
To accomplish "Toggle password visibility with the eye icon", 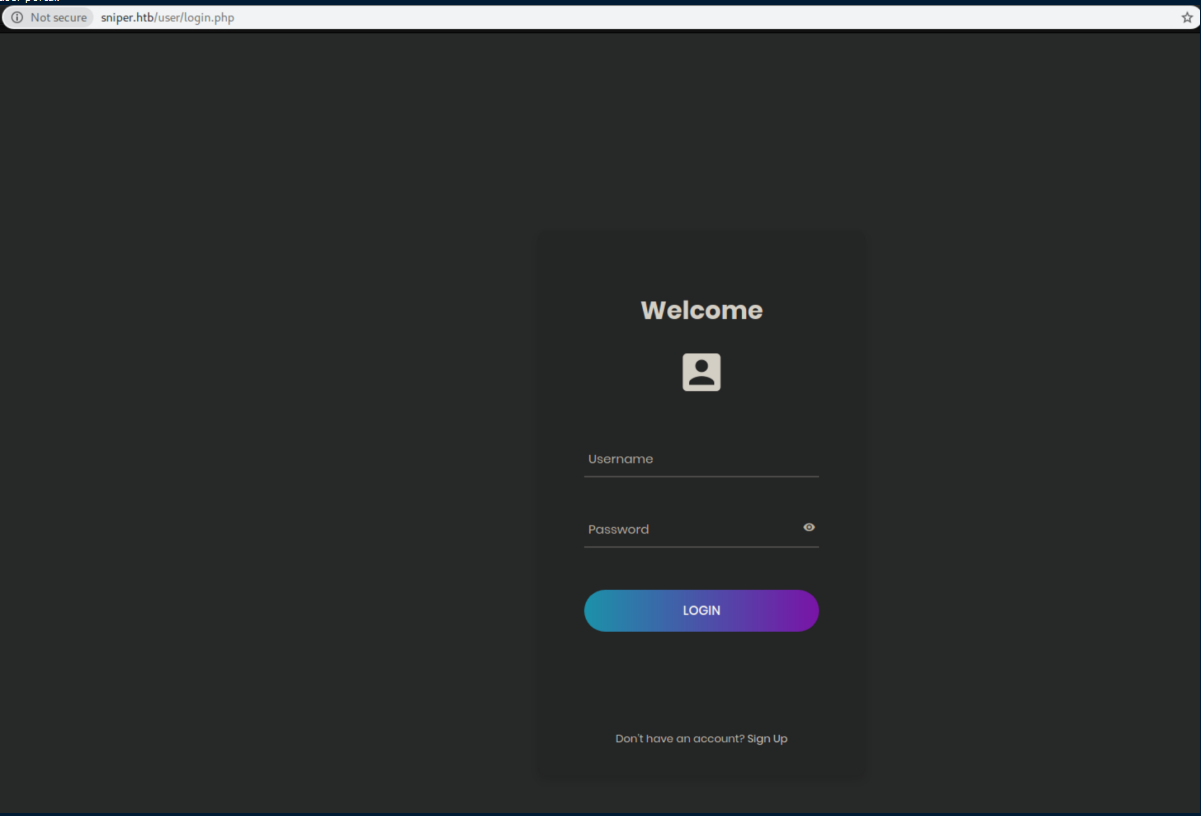I will point(809,527).
